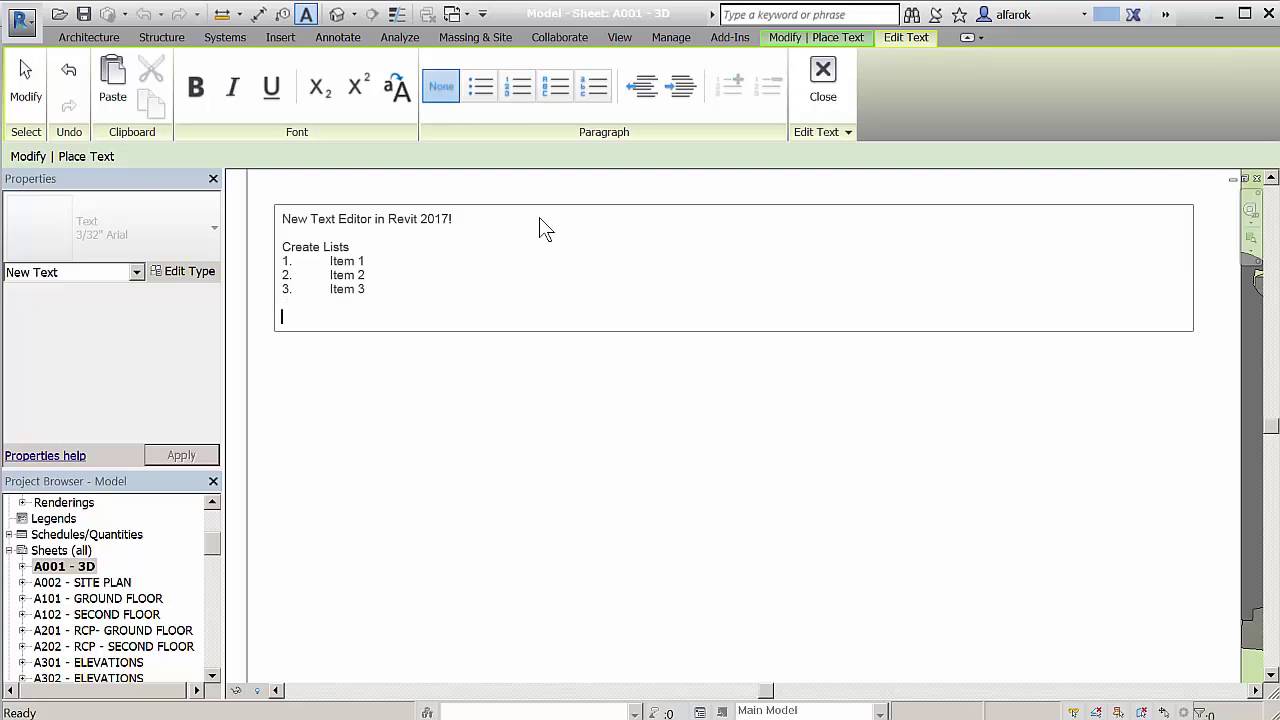The image size is (1280, 720).
Task: Open the Collaborate ribbon tab
Action: [x=560, y=37]
